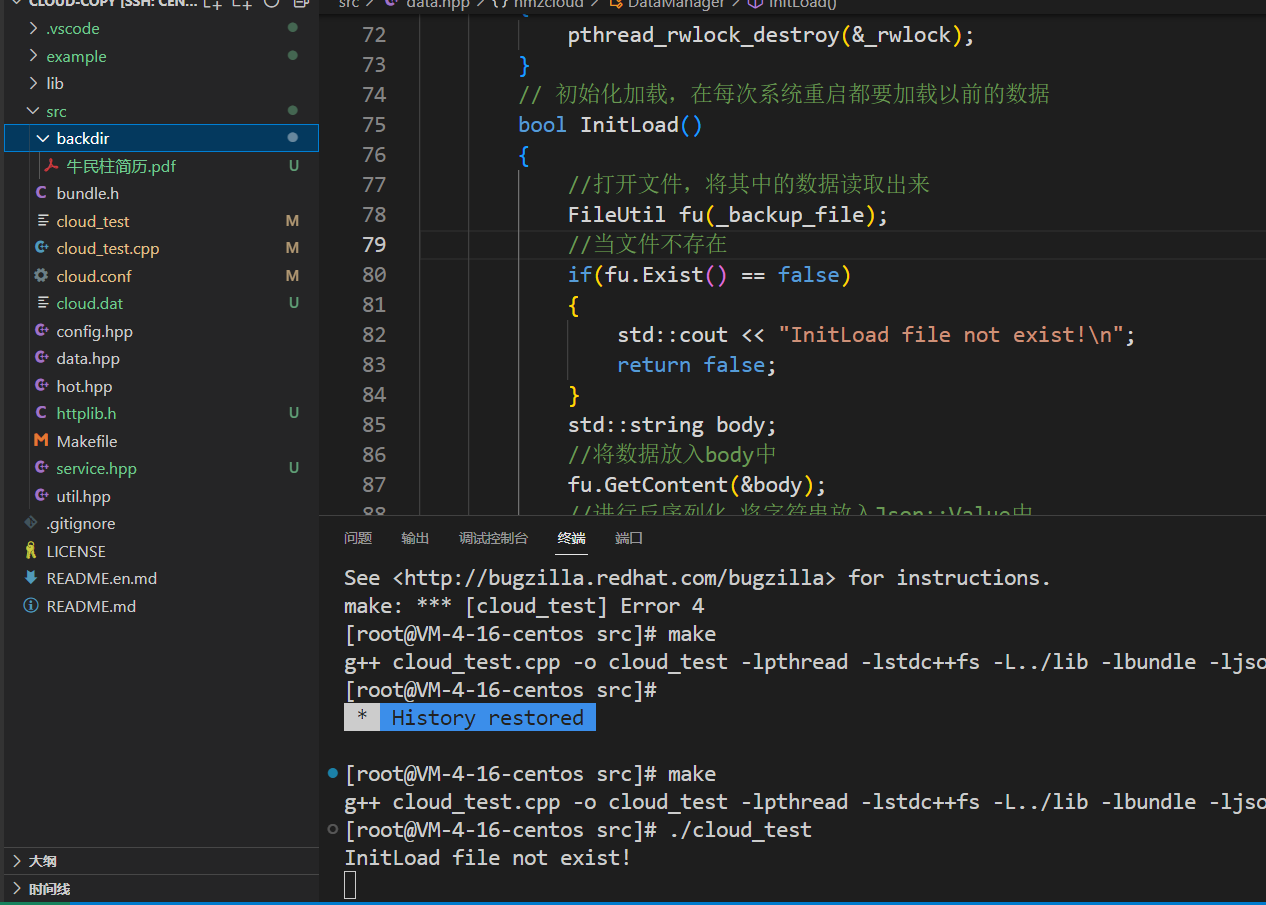Click line number 75 in the gutter
The height and width of the screenshot is (905, 1266).
pos(373,125)
